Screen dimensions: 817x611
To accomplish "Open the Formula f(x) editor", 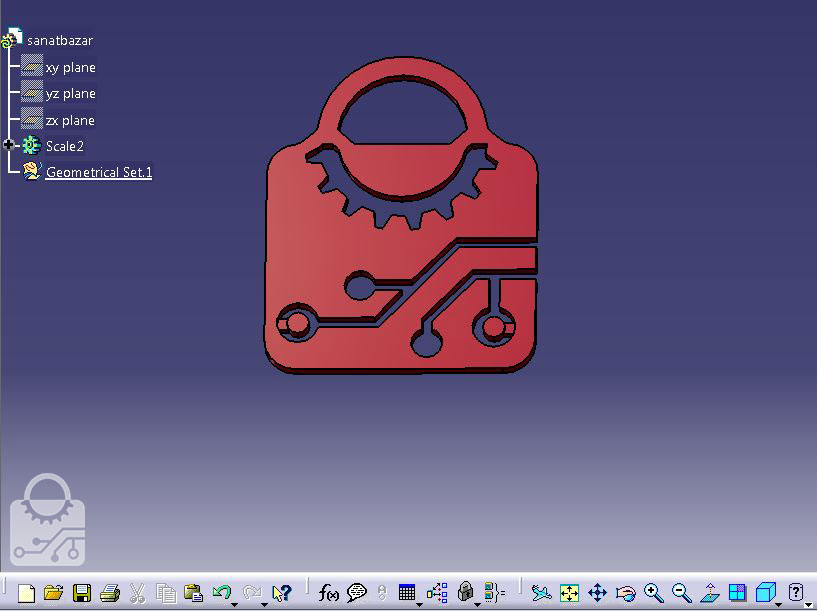I will click(329, 593).
